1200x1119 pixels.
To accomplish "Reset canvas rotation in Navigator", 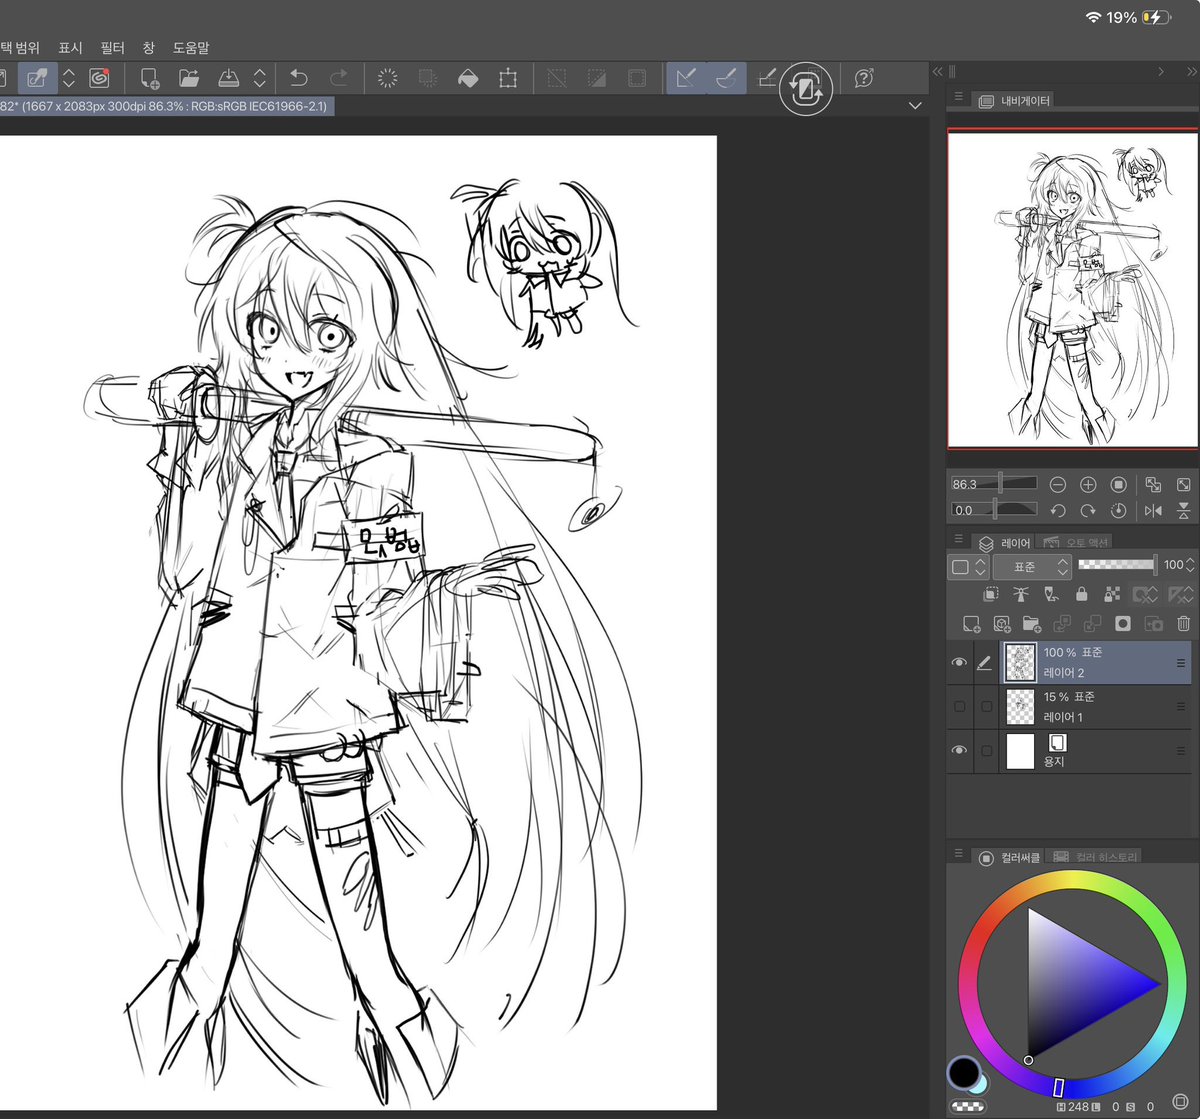I will click(1119, 510).
